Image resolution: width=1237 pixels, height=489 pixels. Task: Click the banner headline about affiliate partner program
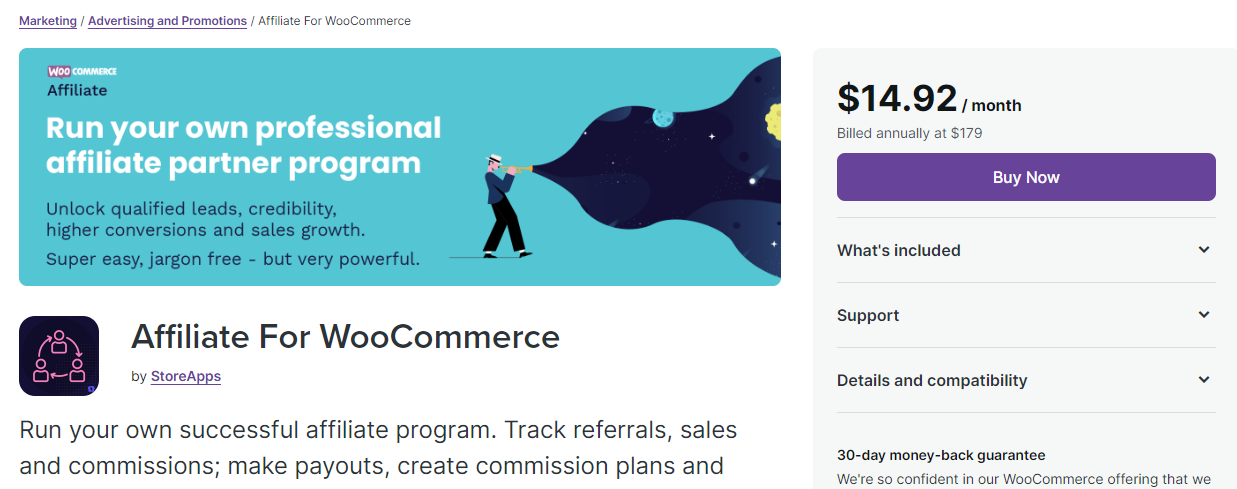pyautogui.click(x=244, y=145)
